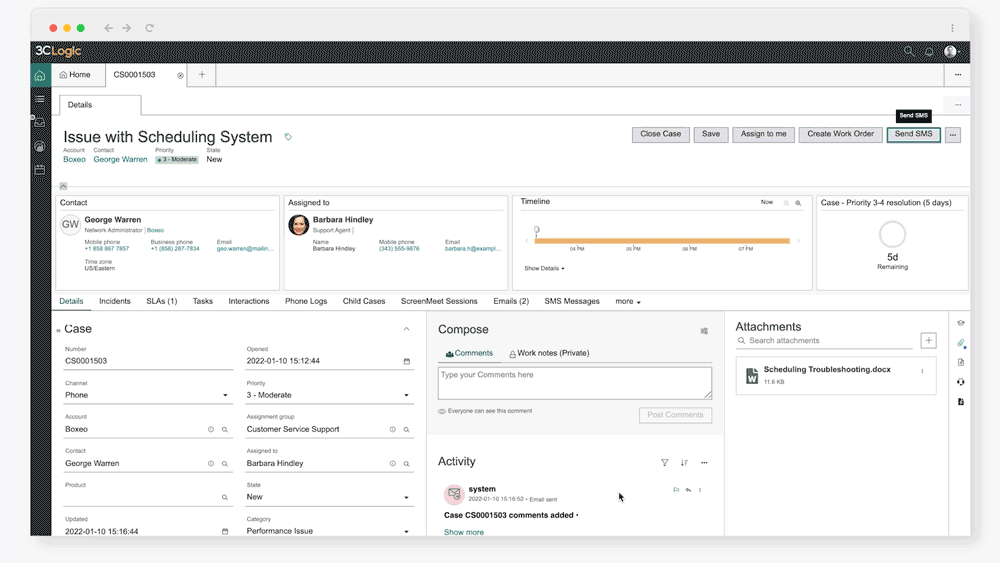The image size is (1000, 563).
Task: Add a new workspace tab
Action: point(202,75)
